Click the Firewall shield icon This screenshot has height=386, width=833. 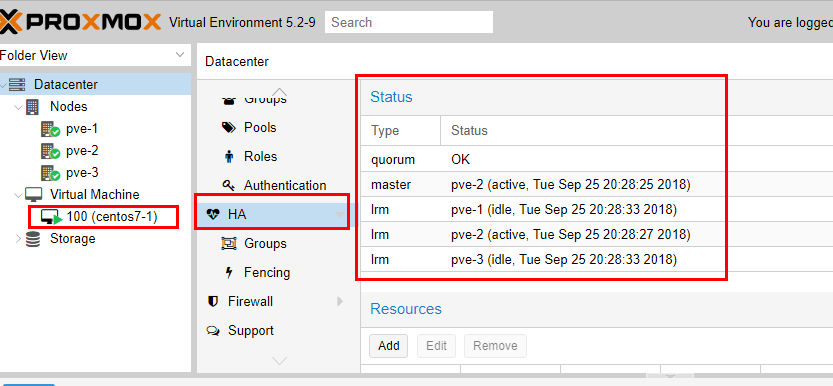coord(212,302)
